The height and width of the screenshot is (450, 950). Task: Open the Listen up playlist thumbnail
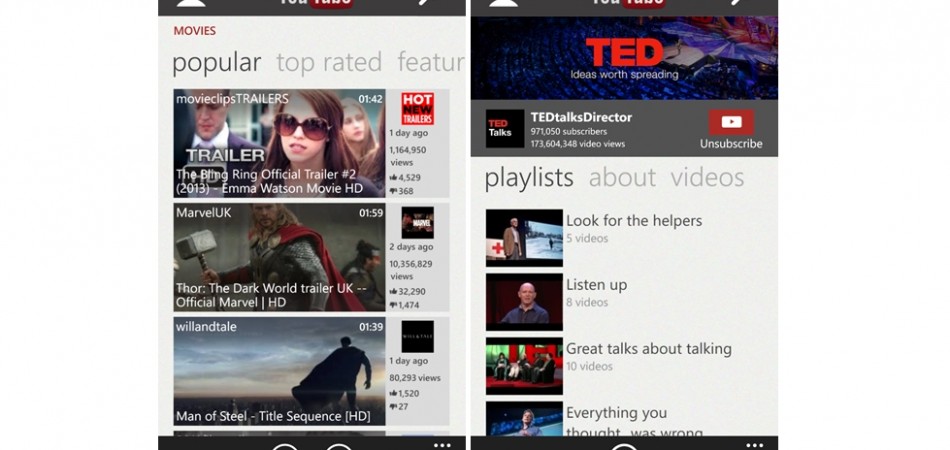[524, 302]
